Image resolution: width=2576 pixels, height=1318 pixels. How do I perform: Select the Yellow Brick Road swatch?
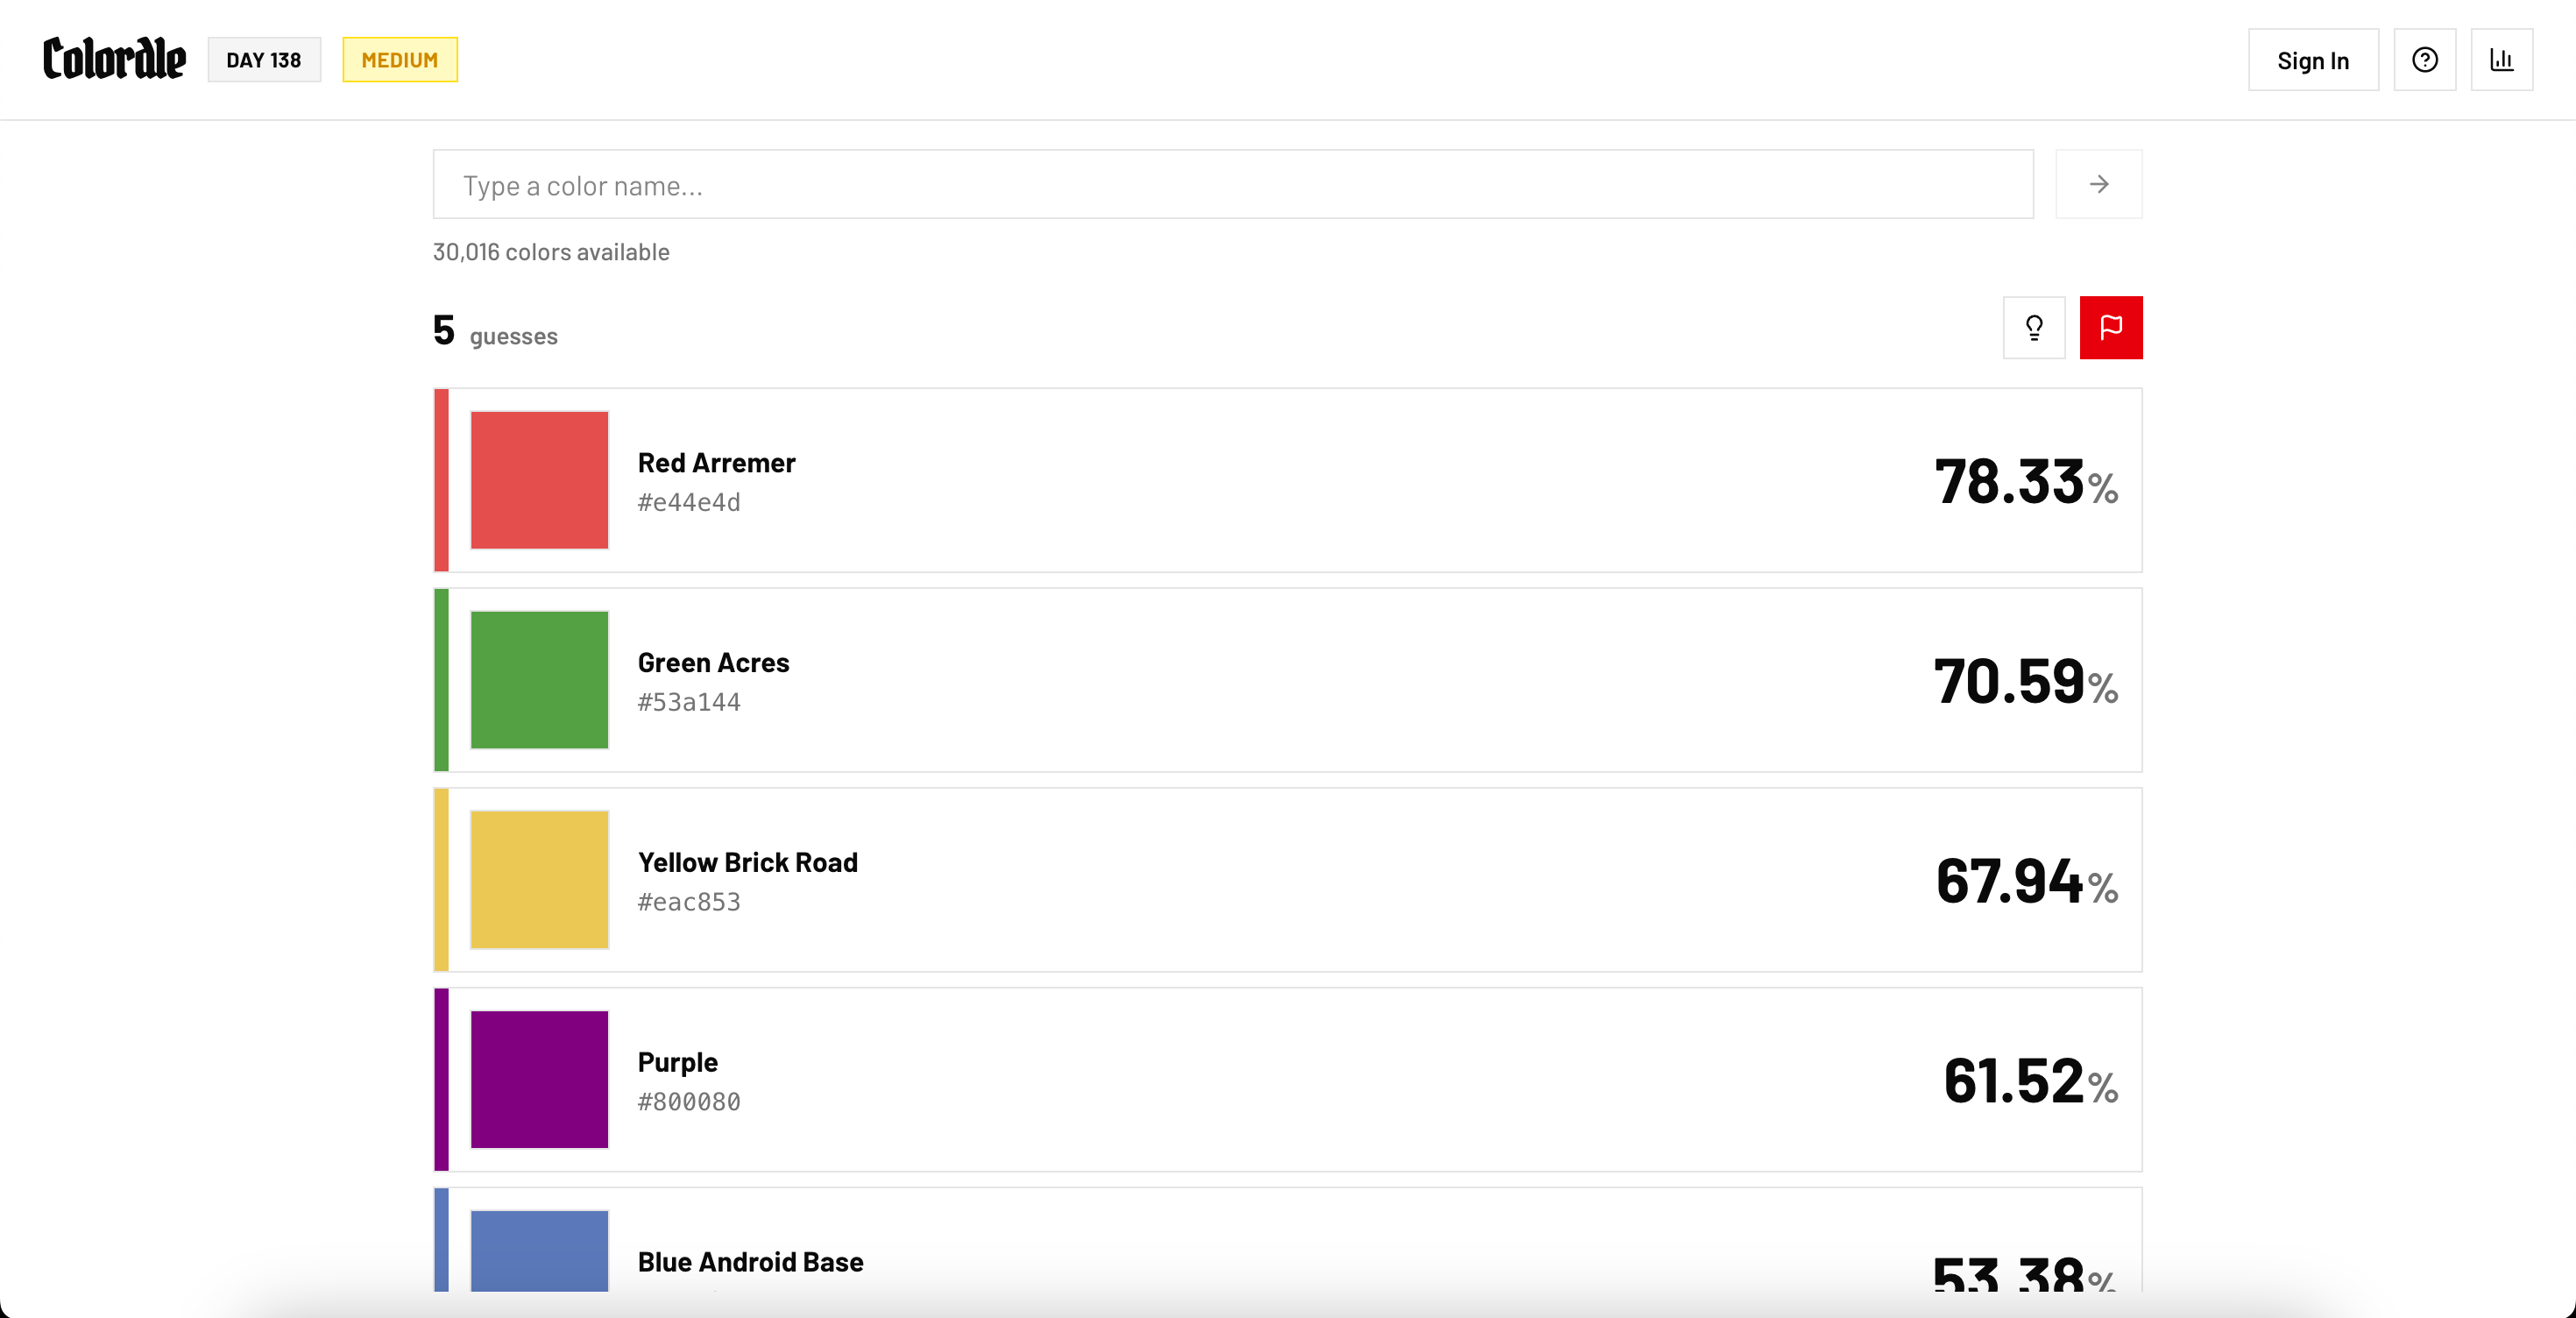tap(539, 880)
